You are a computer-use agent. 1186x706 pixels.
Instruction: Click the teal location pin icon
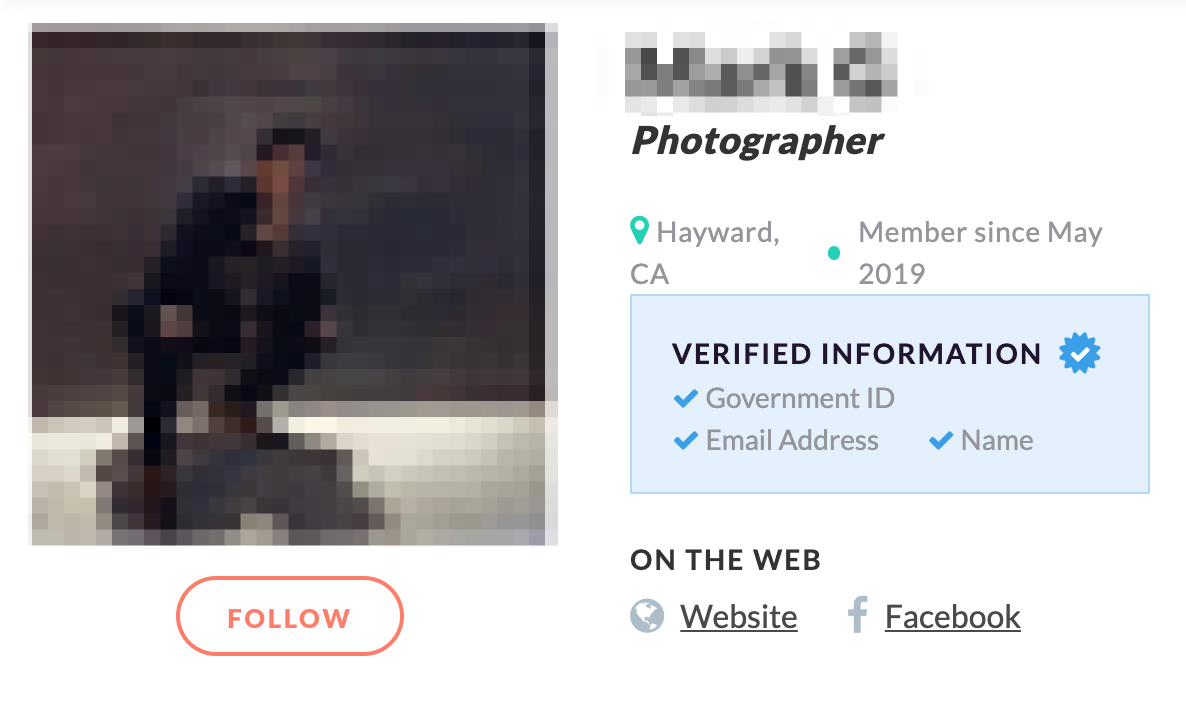[639, 230]
